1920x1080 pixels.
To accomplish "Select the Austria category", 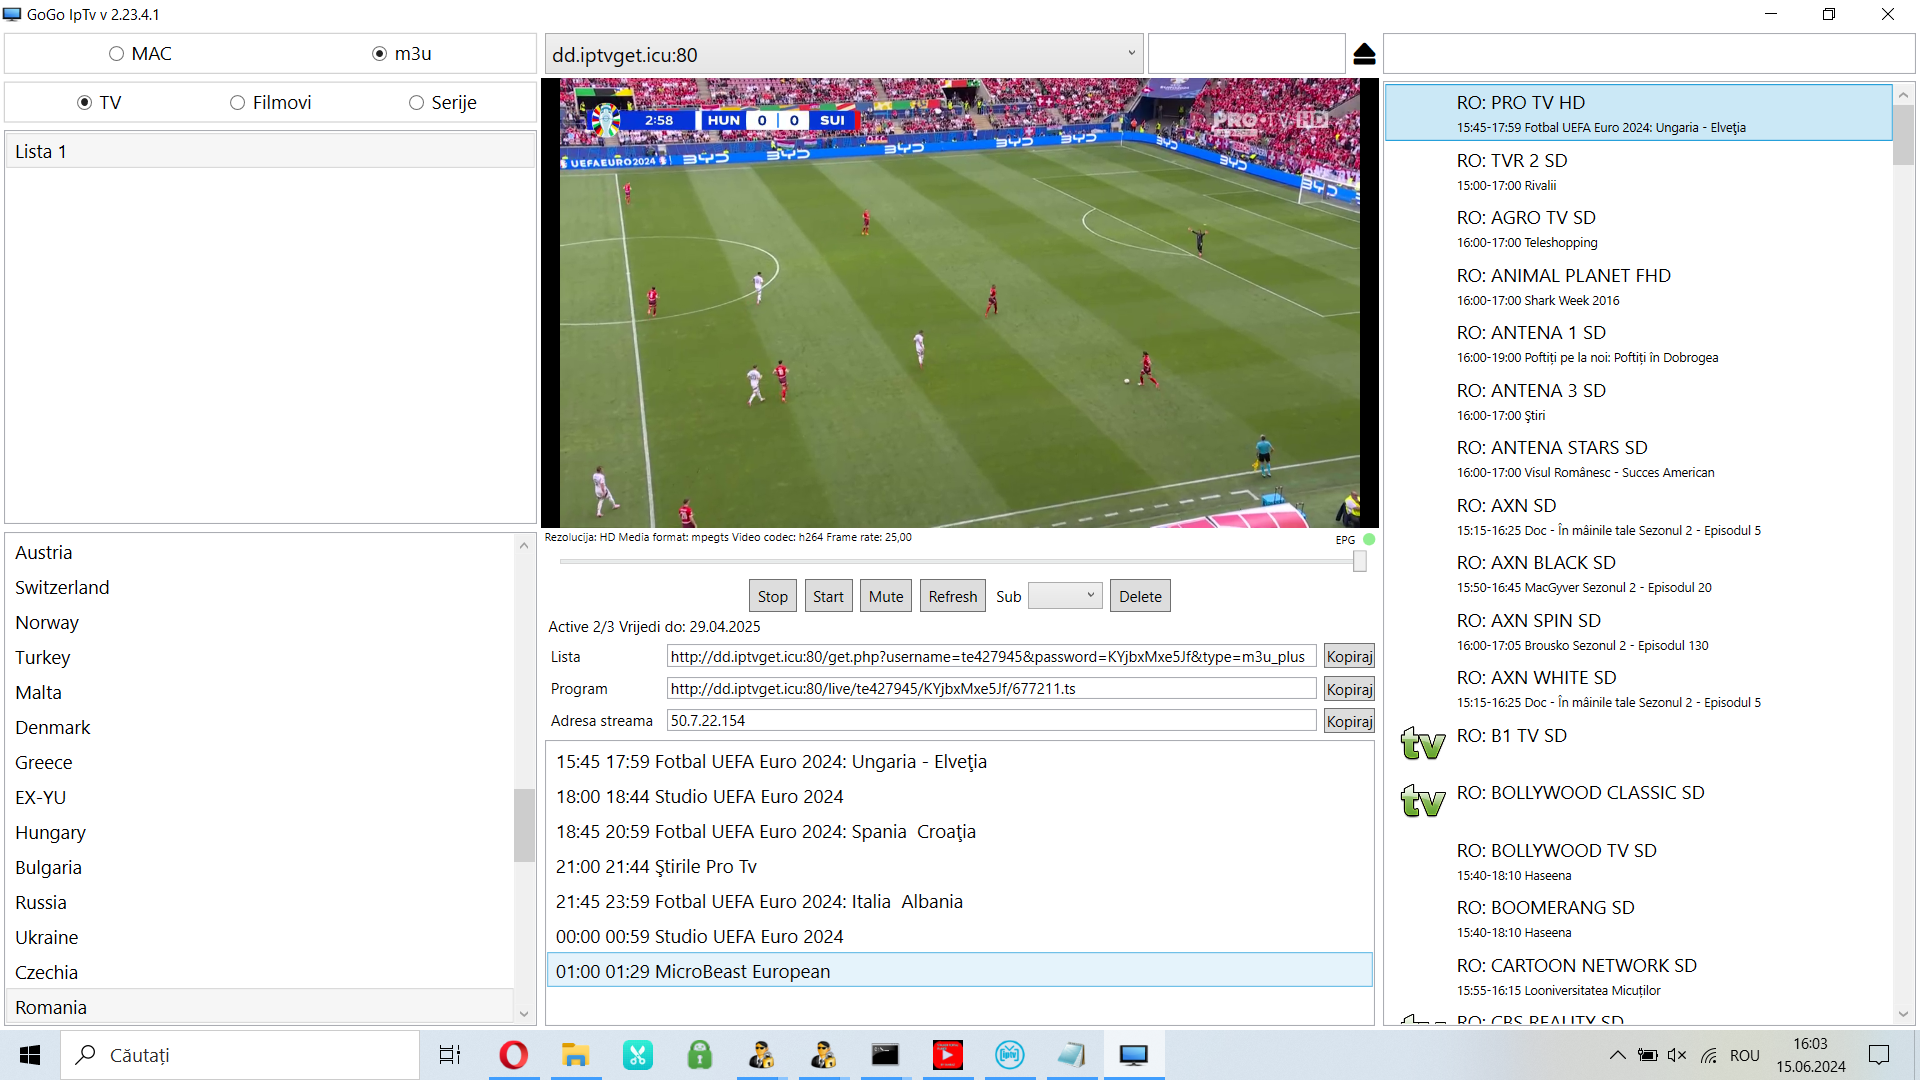I will (x=260, y=552).
